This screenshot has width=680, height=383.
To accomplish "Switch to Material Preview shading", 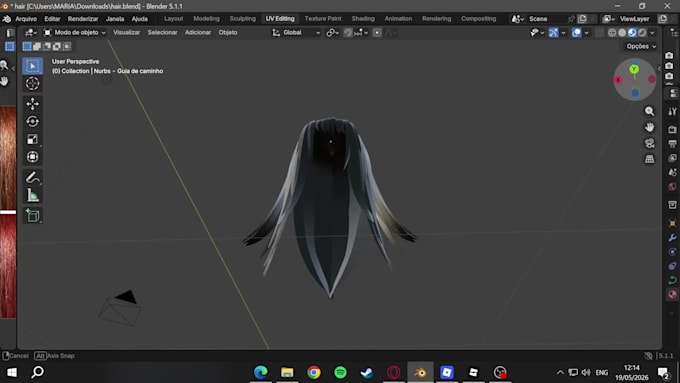I will click(x=632, y=33).
